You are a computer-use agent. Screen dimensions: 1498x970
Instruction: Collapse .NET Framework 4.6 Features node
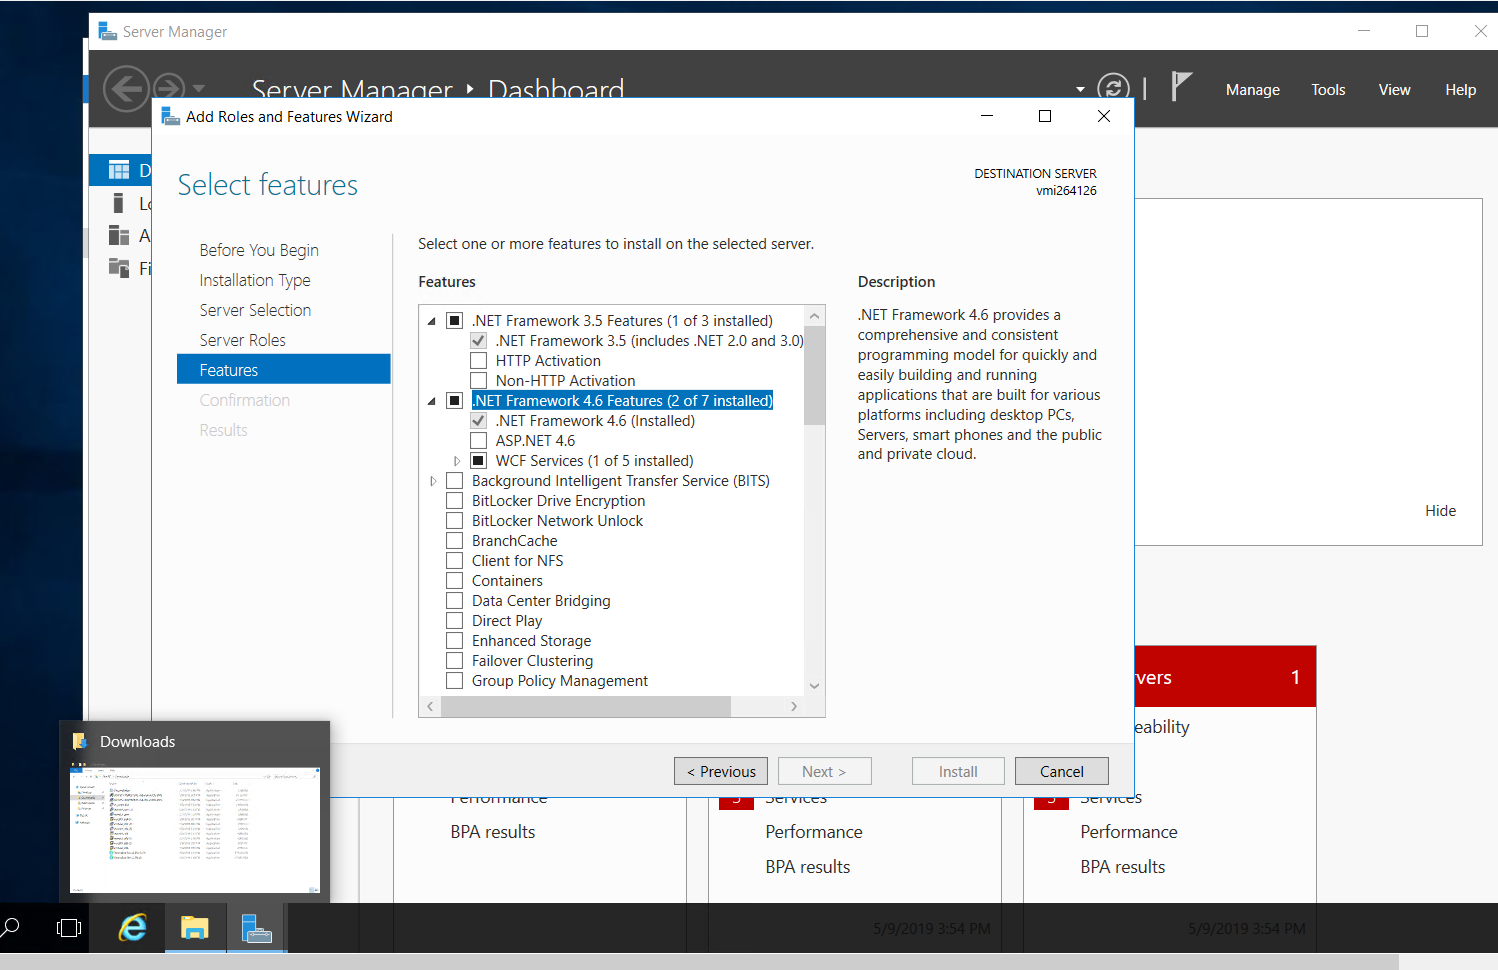coord(432,401)
